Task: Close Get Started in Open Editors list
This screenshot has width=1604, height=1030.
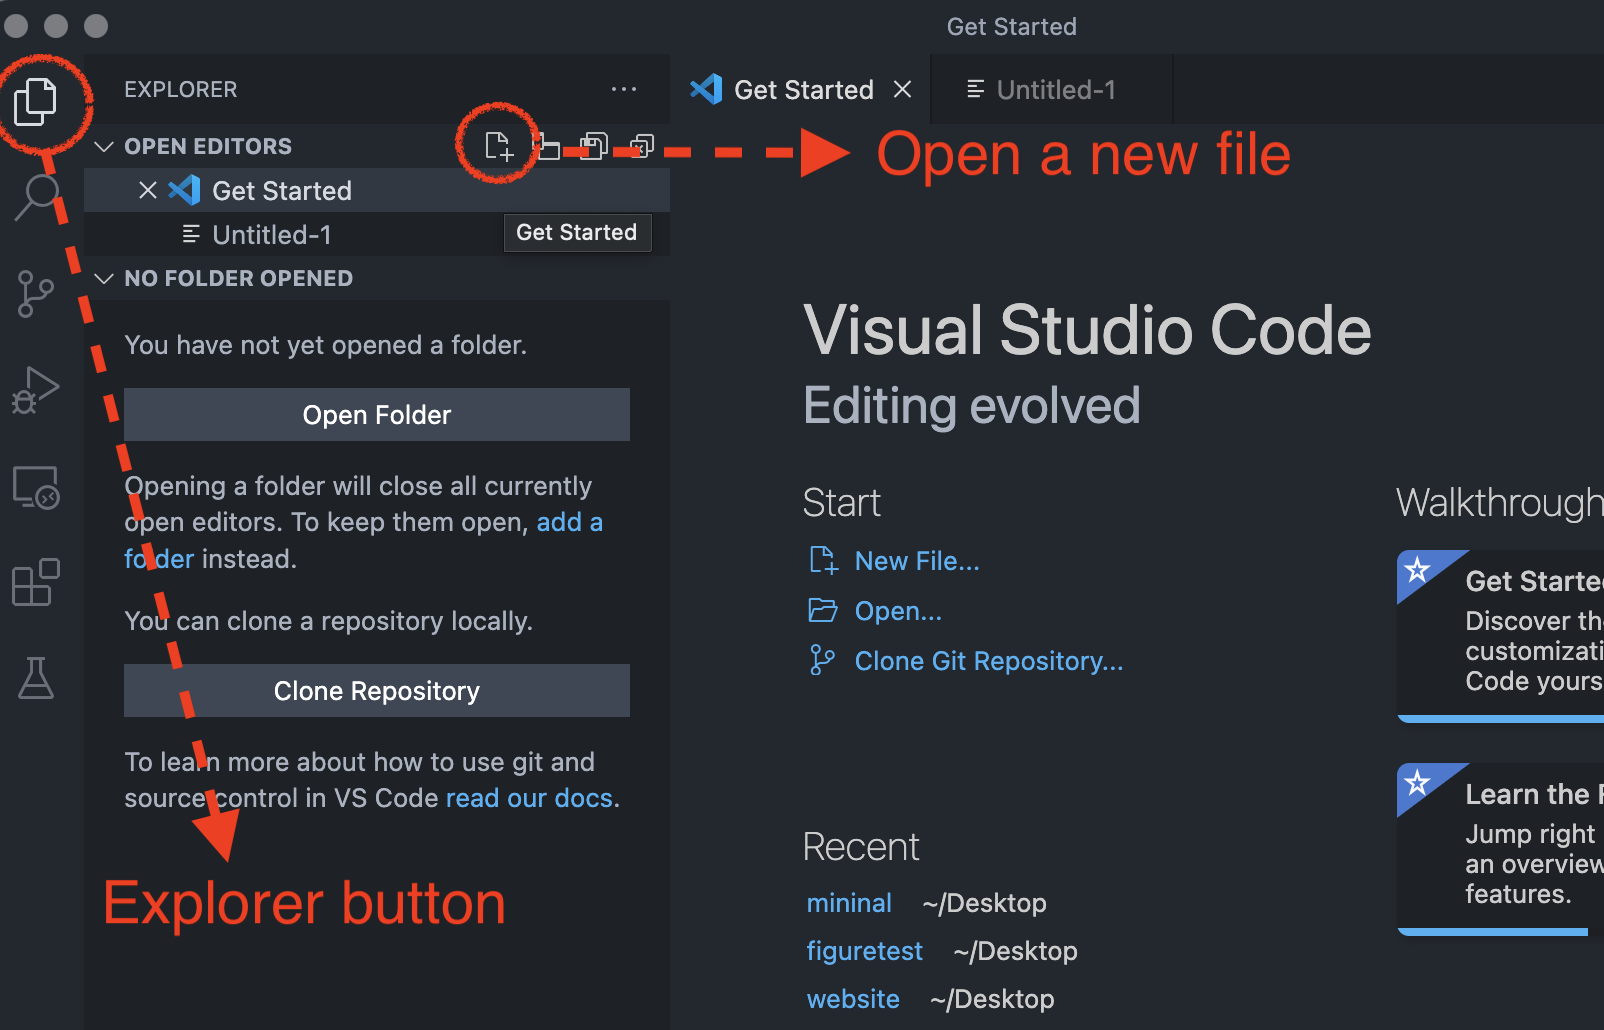Action: [148, 190]
